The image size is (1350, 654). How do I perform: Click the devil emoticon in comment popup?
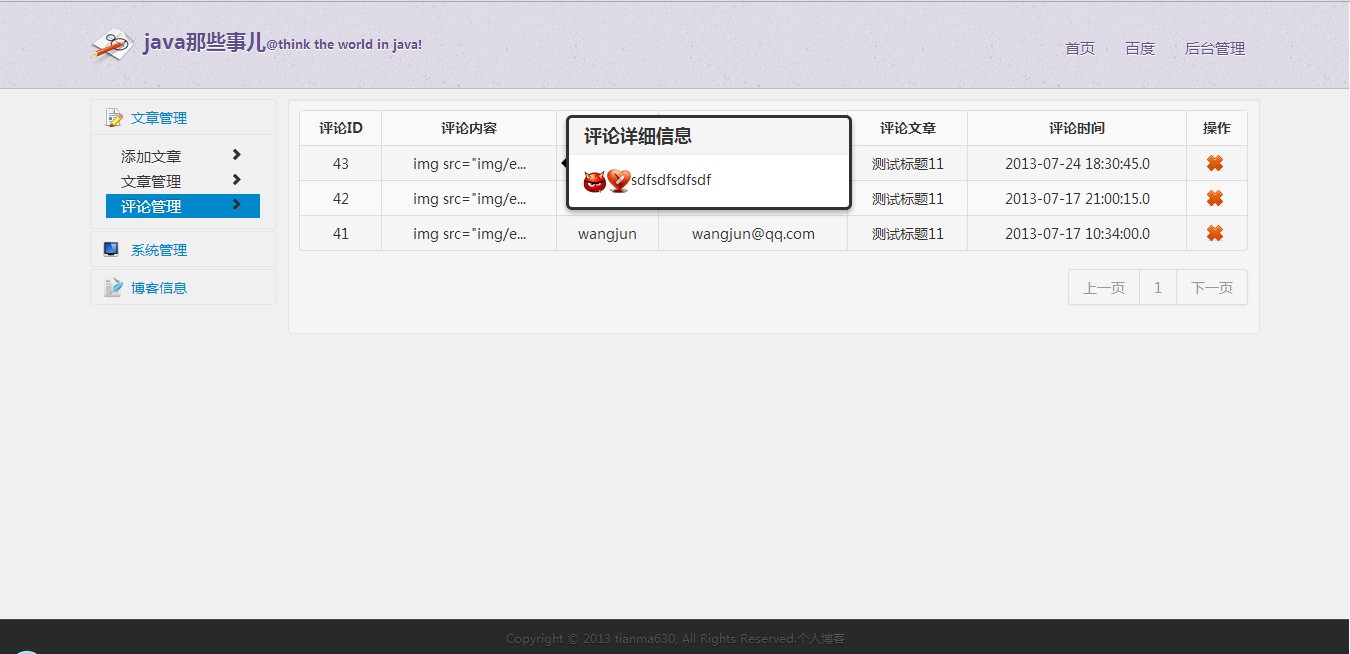[x=594, y=181]
